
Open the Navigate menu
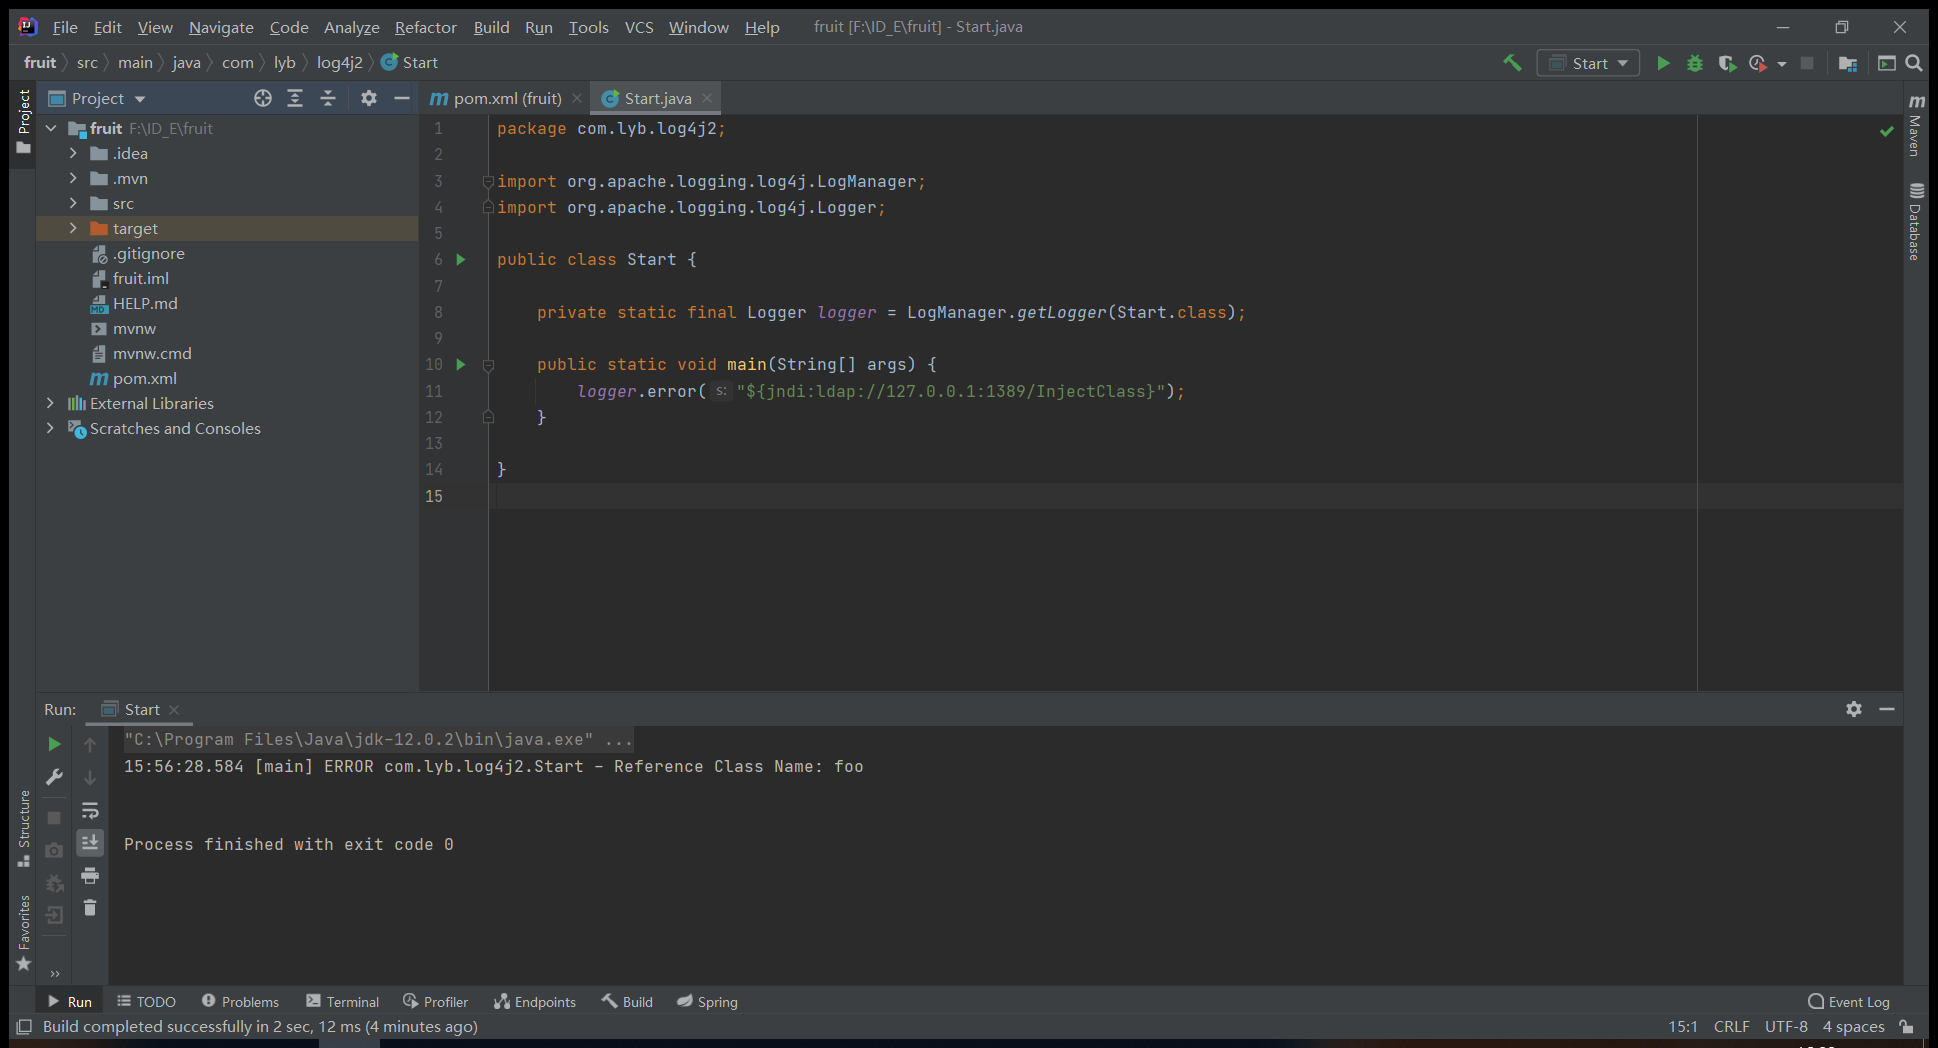221,27
